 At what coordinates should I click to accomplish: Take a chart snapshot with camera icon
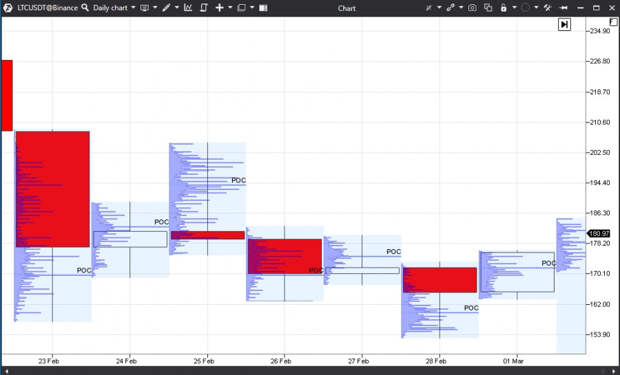click(472, 8)
